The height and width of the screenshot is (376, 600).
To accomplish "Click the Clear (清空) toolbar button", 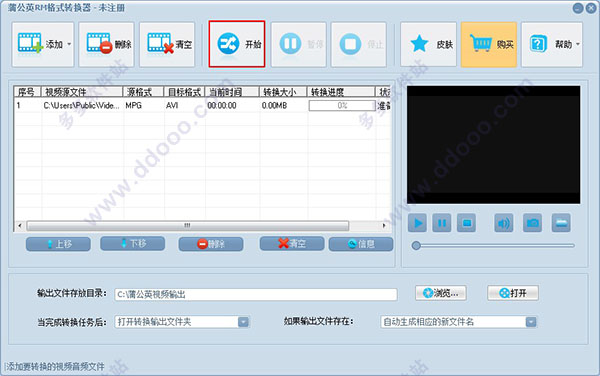I will [167, 44].
